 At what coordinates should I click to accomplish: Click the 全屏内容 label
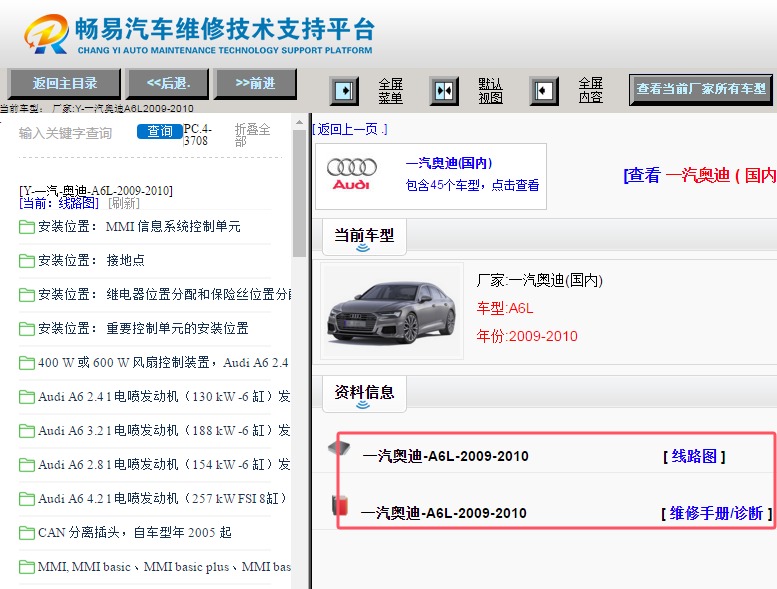(590, 90)
